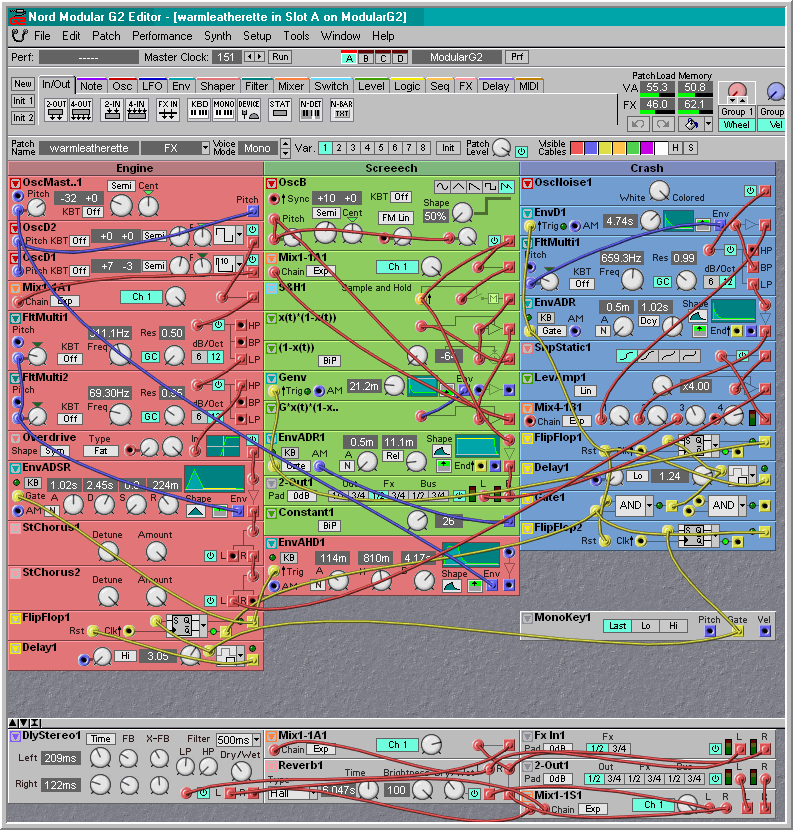Click the Patch Name field warmleatherette
This screenshot has width=793, height=830.
(89, 148)
